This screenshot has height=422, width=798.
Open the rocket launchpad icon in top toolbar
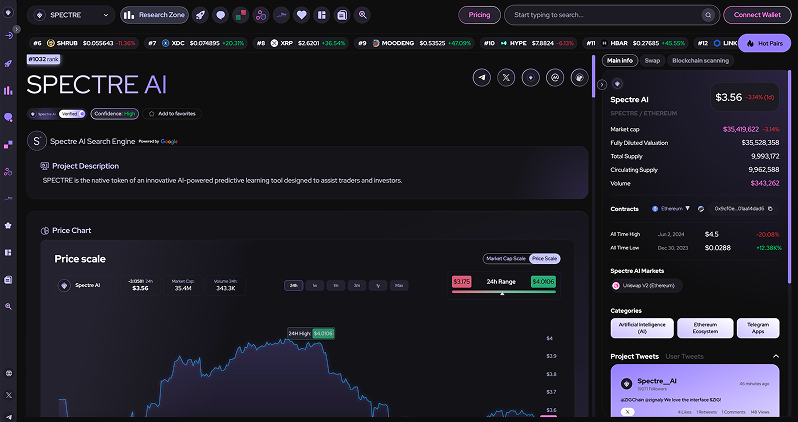pyautogui.click(x=201, y=15)
